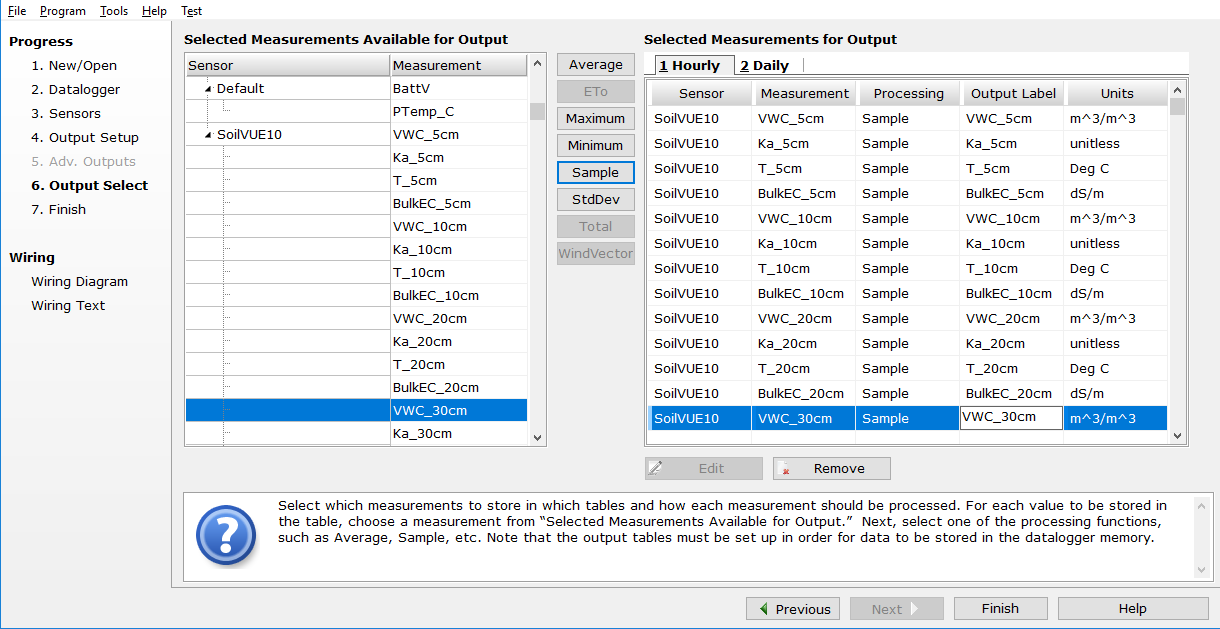Open the Program menu
Image resolution: width=1220 pixels, height=629 pixels.
[x=63, y=11]
